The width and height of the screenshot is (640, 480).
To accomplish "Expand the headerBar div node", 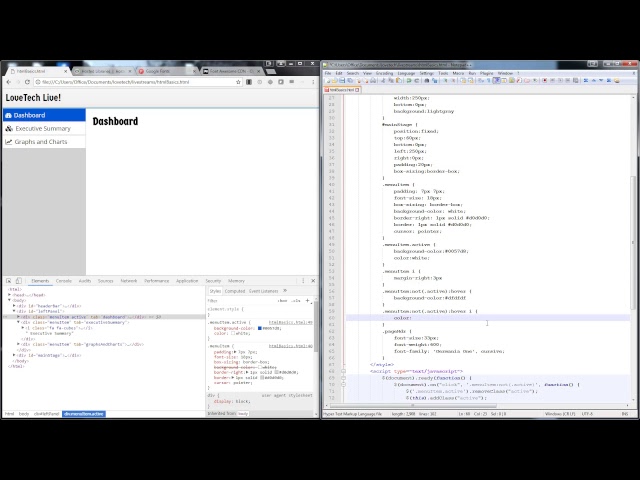I will (x=14, y=306).
